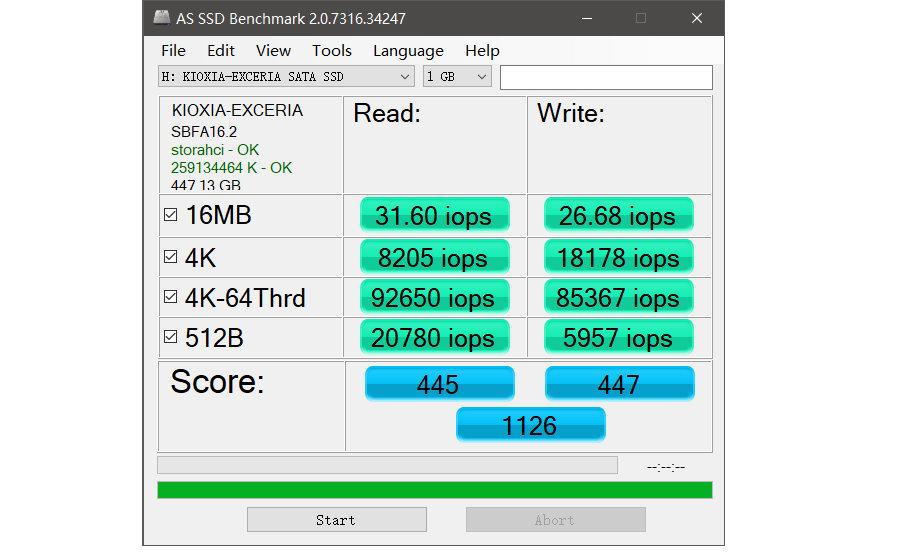900x559 pixels.
Task: Expand the KIOXIA-EXCERIA drive selection dropdown
Action: coord(286,76)
